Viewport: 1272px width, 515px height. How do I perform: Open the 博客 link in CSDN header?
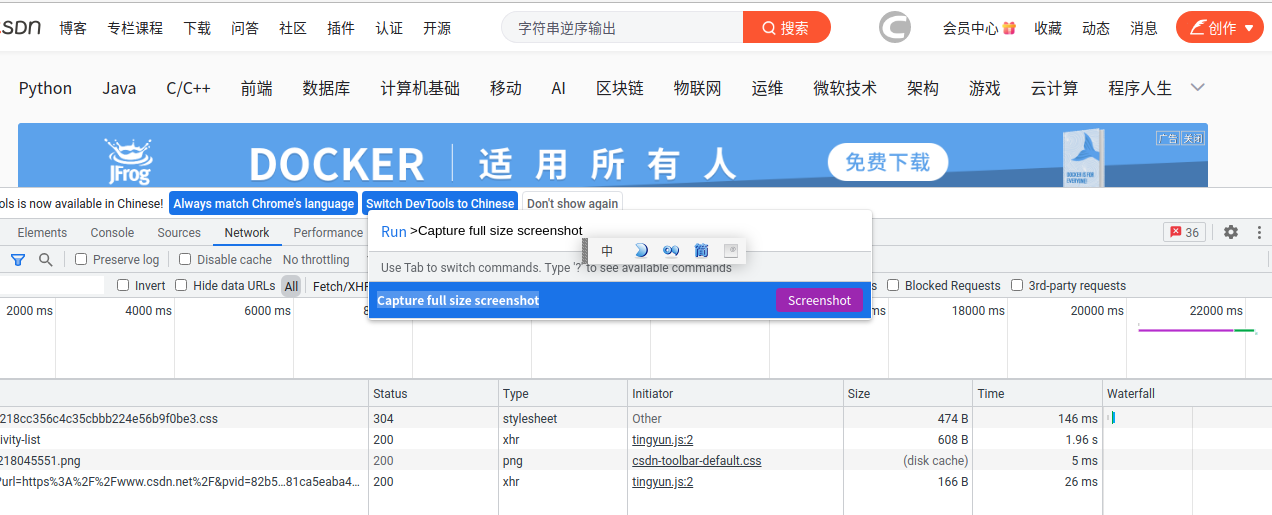click(x=73, y=28)
